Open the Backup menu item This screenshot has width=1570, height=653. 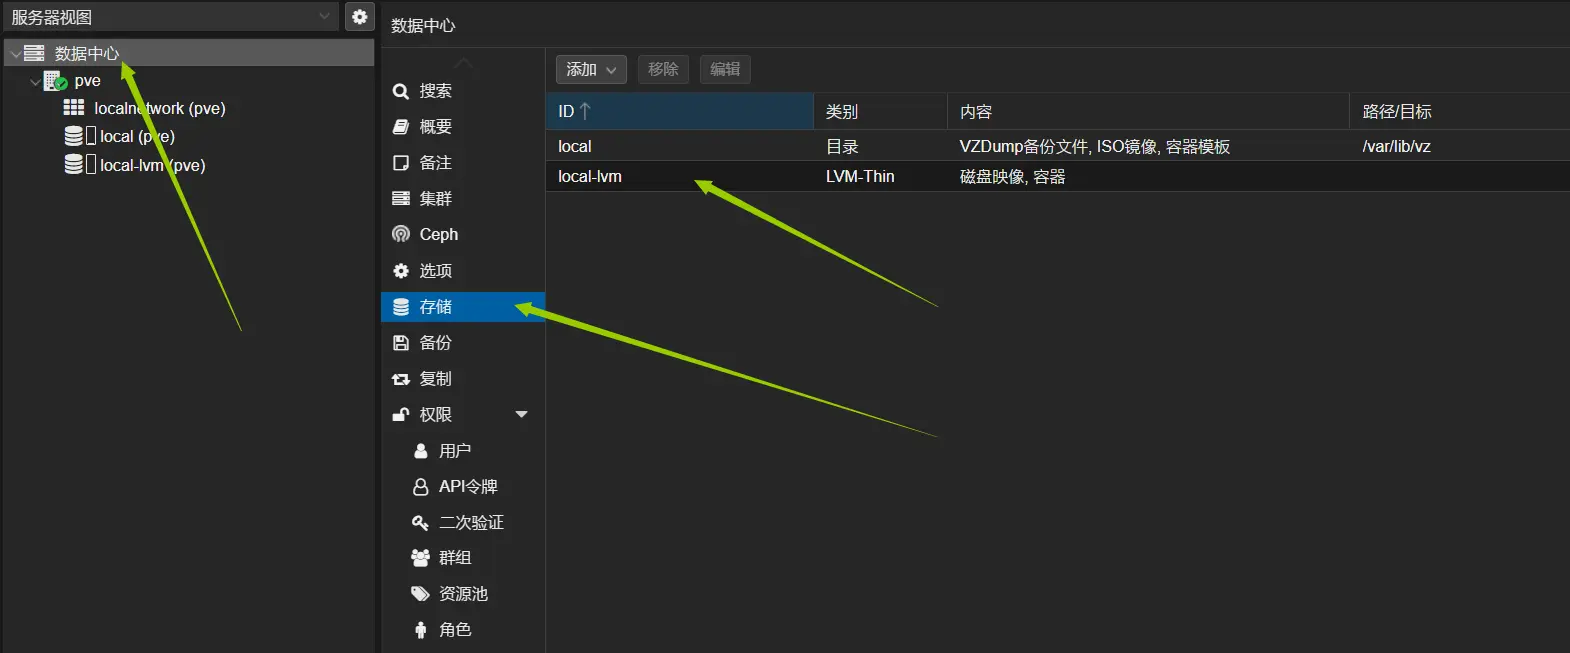[x=435, y=343]
